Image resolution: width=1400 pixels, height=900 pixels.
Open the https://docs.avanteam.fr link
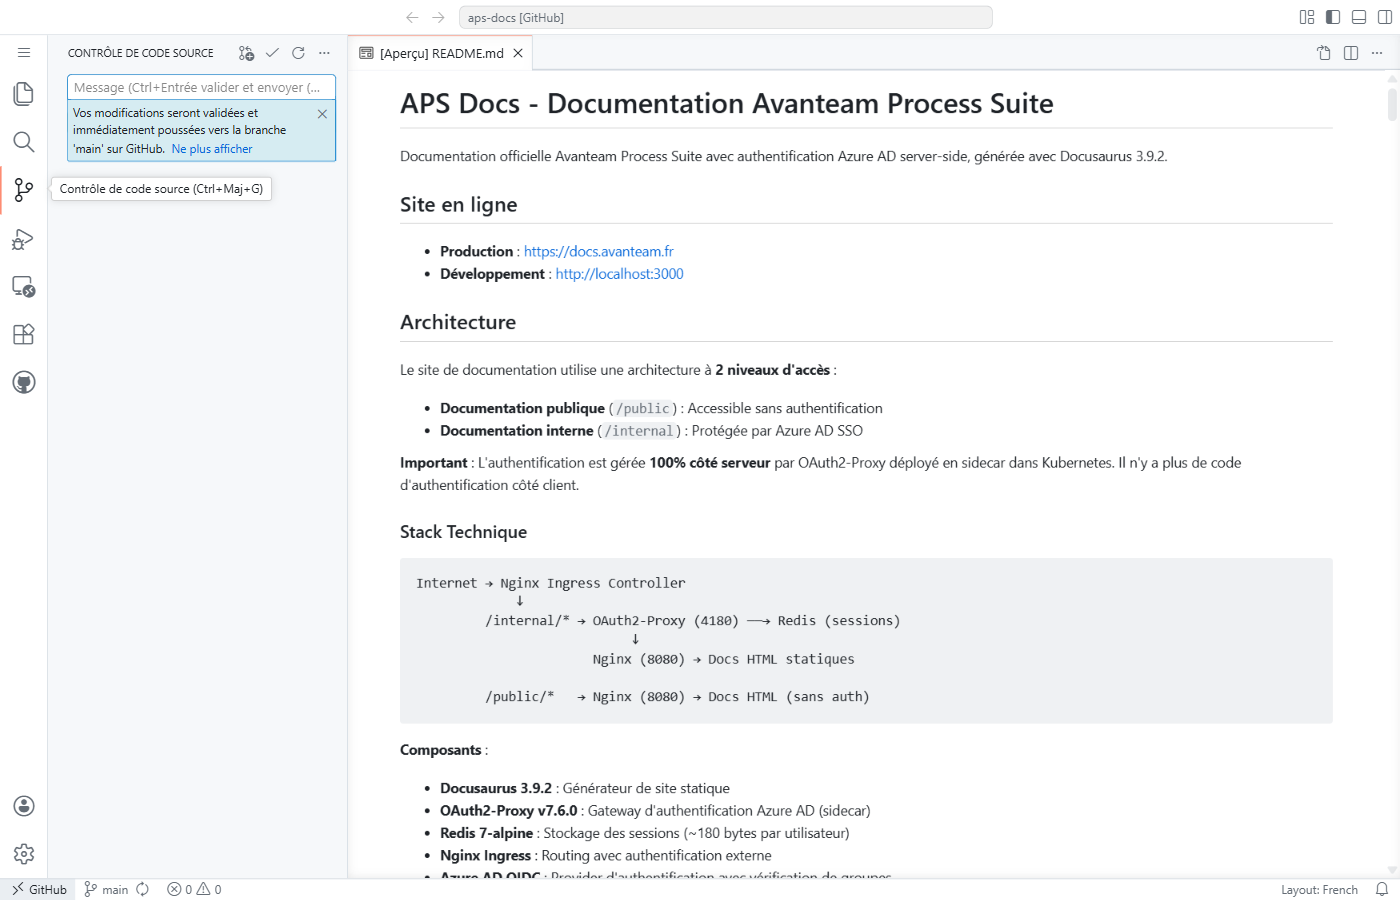598,251
